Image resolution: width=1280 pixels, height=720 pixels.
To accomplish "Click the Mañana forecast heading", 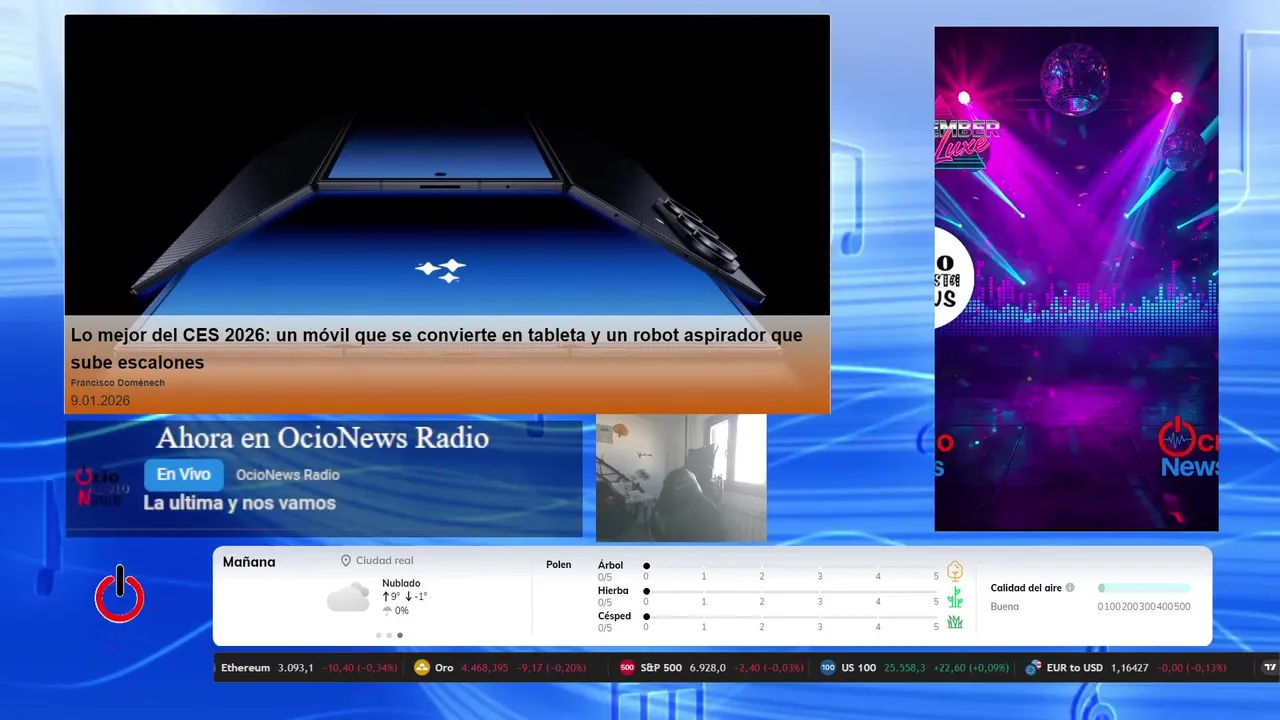I will tap(249, 562).
